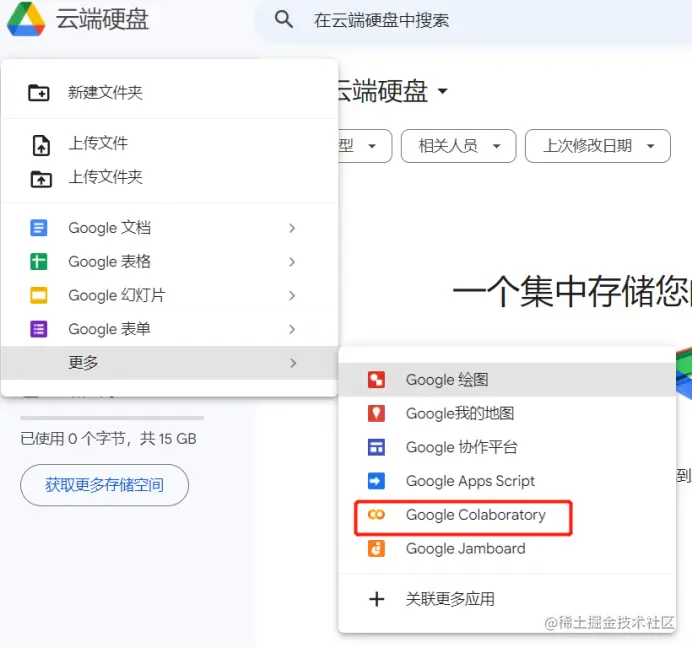Expand the 更多 submenu chevron
Screen dimensions: 693x649
(x=293, y=363)
